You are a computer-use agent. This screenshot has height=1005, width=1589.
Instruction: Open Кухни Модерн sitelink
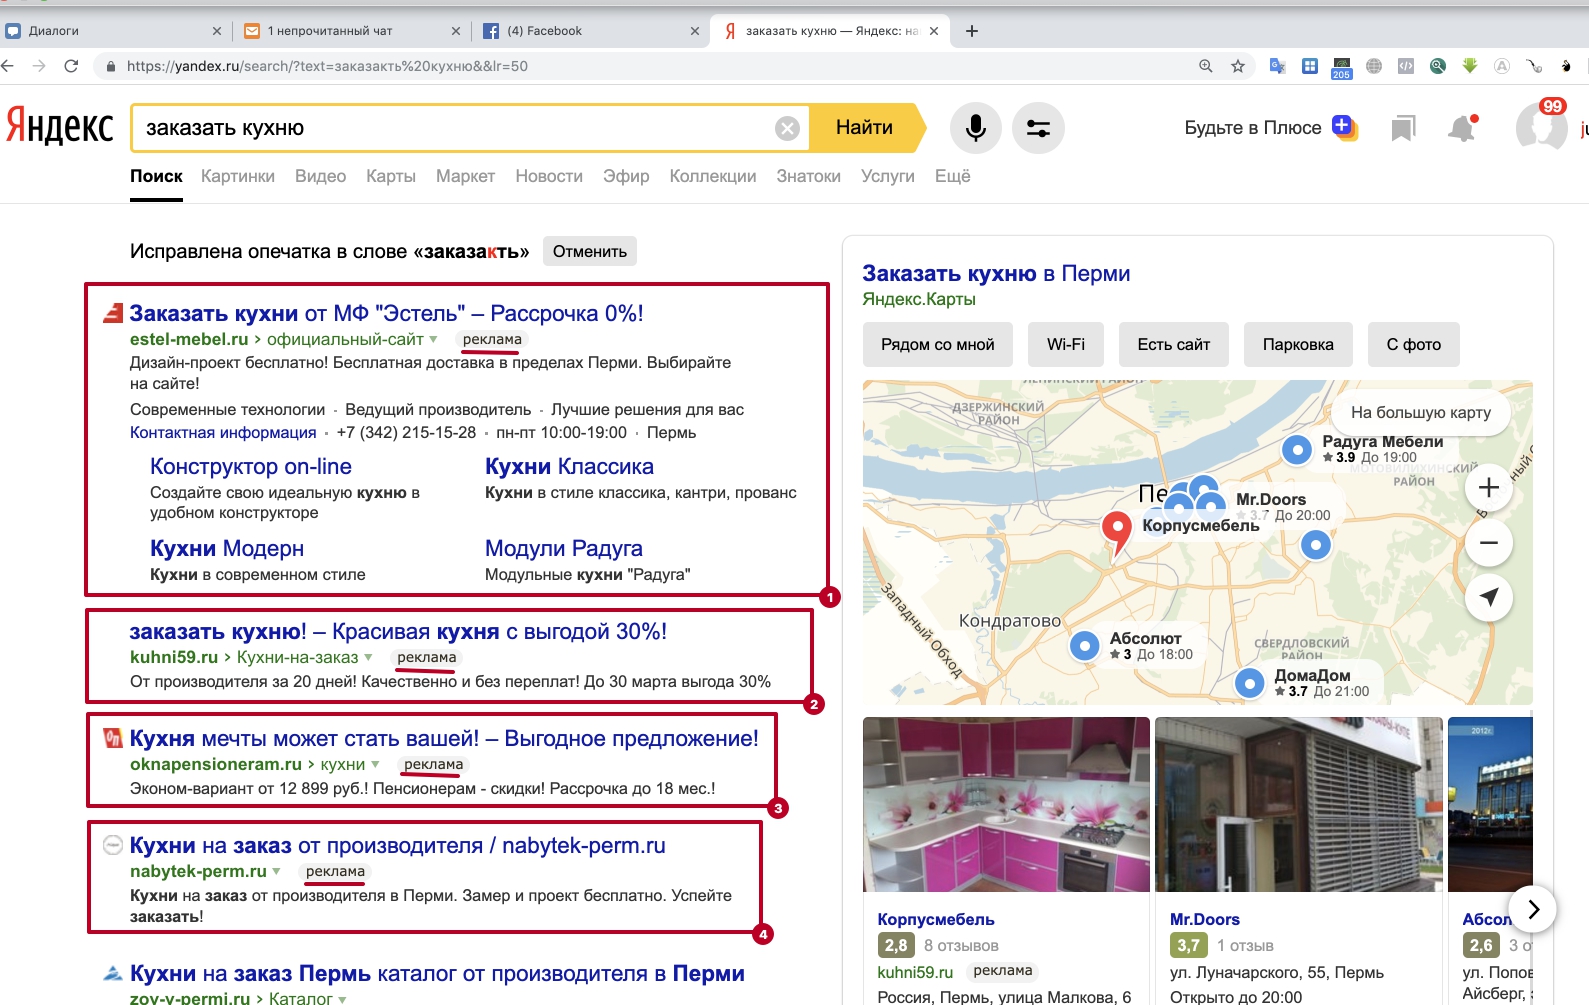click(x=227, y=548)
